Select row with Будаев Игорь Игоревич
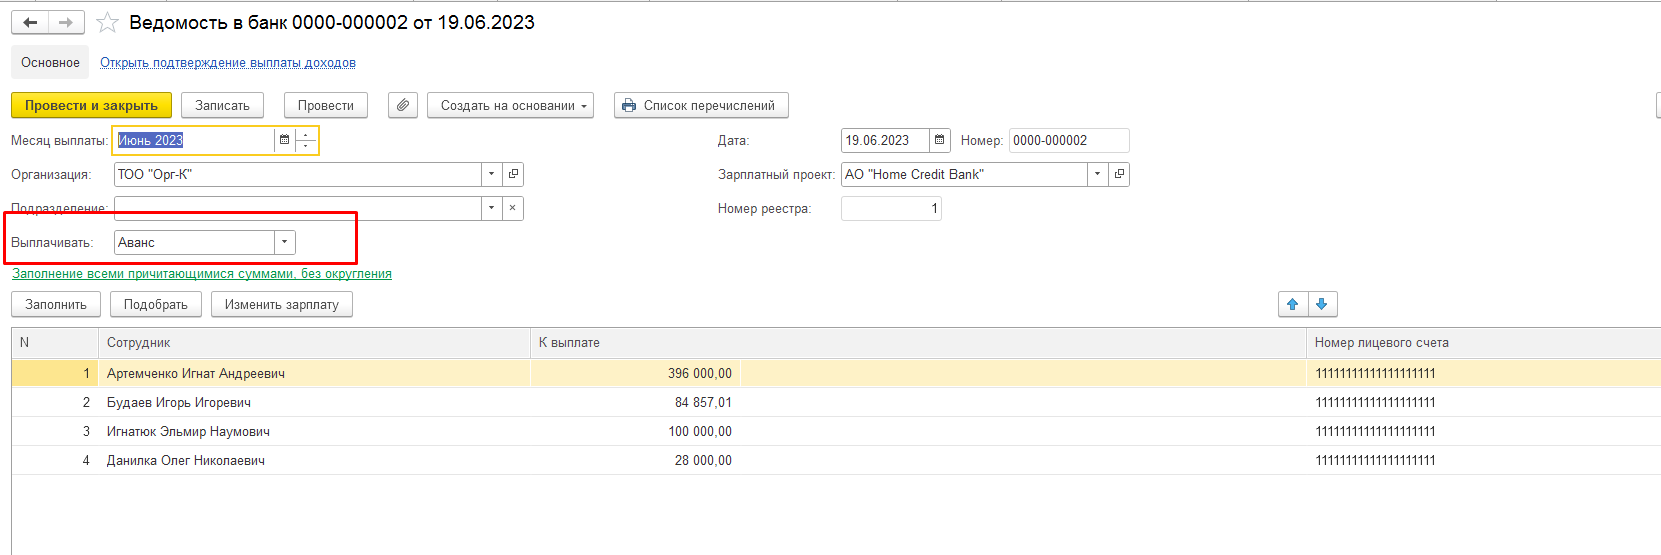The image size is (1661, 555). click(x=179, y=402)
